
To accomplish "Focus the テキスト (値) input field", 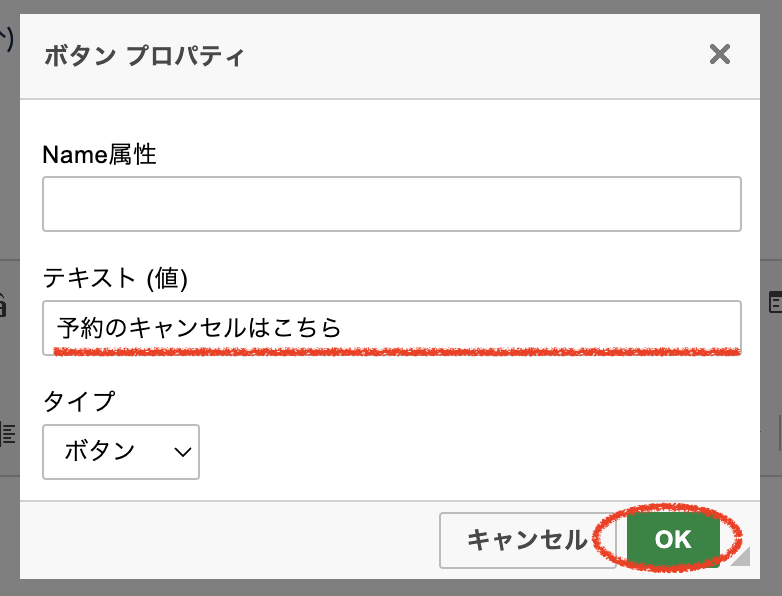I will [391, 327].
